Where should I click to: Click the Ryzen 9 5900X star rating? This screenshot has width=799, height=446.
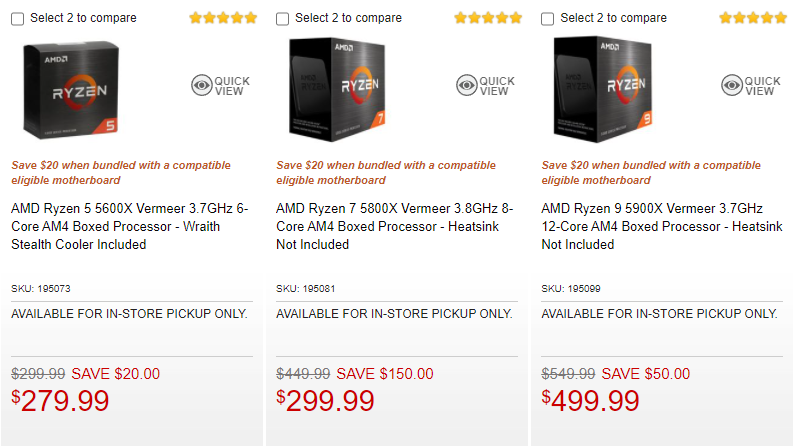pyautogui.click(x=753, y=18)
